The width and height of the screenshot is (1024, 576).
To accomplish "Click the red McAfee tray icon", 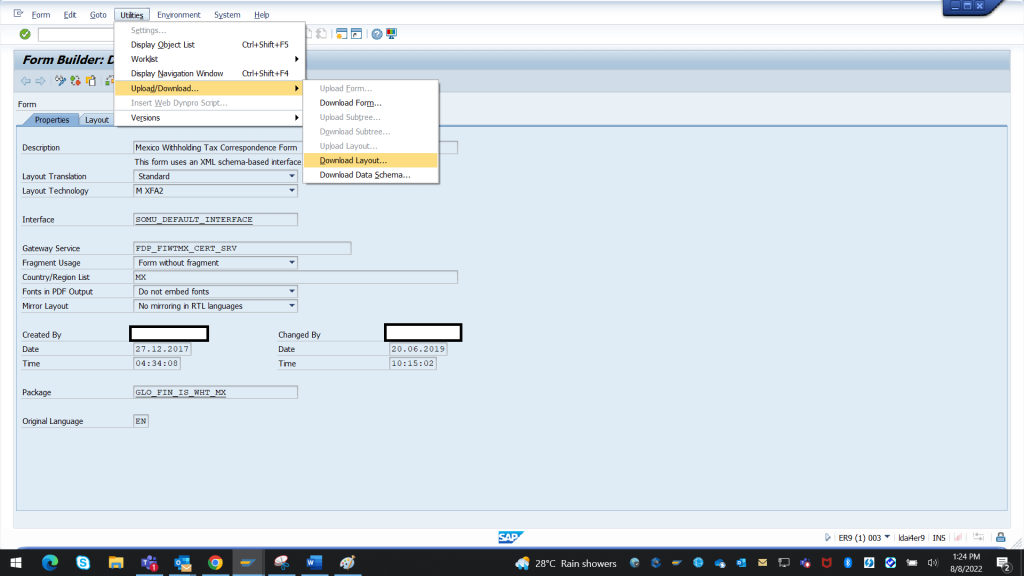I will (x=826, y=562).
